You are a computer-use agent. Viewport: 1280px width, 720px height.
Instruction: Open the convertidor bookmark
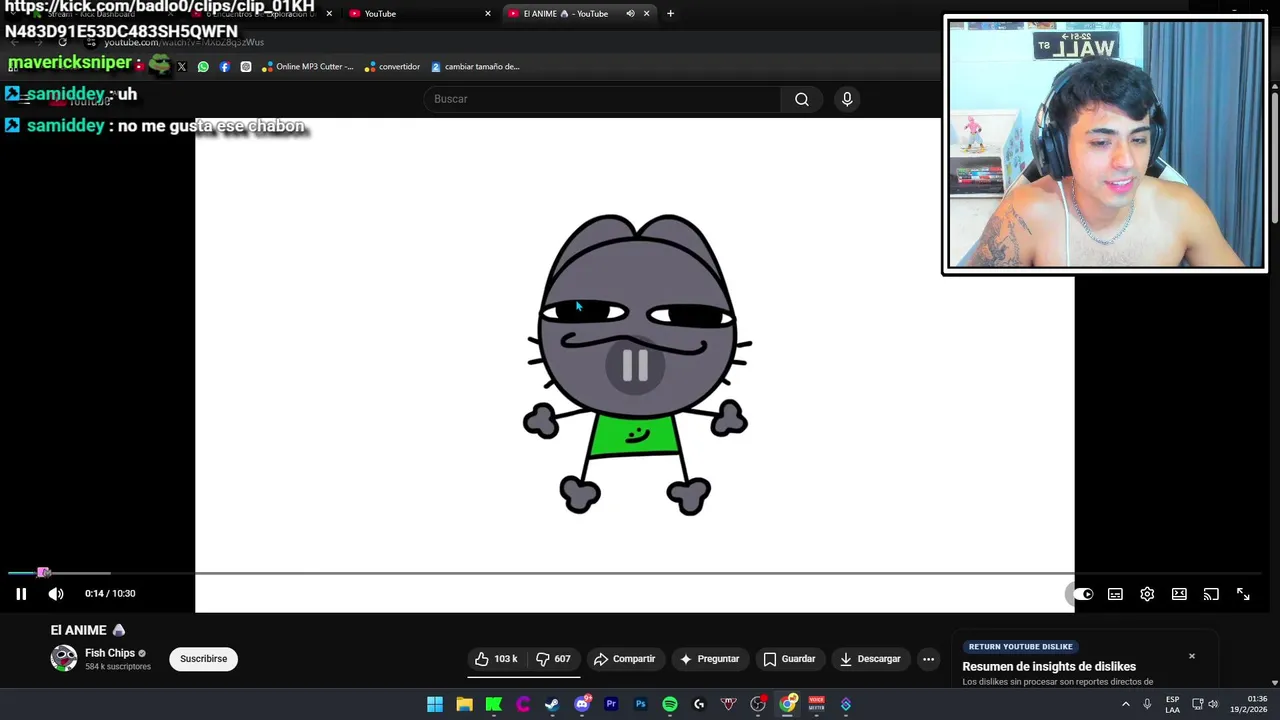click(x=393, y=67)
